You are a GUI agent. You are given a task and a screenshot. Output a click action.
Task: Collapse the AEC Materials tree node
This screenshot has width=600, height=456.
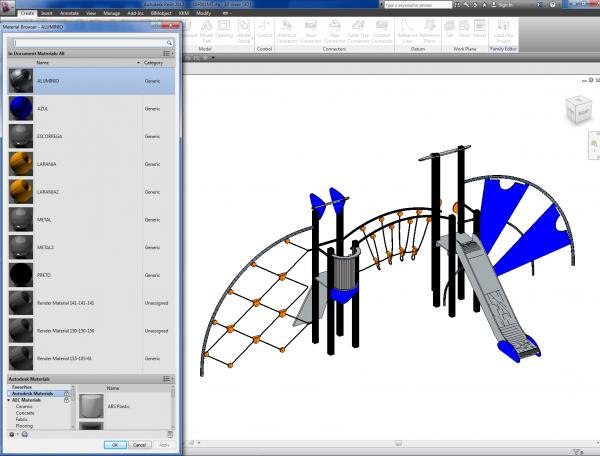8,400
